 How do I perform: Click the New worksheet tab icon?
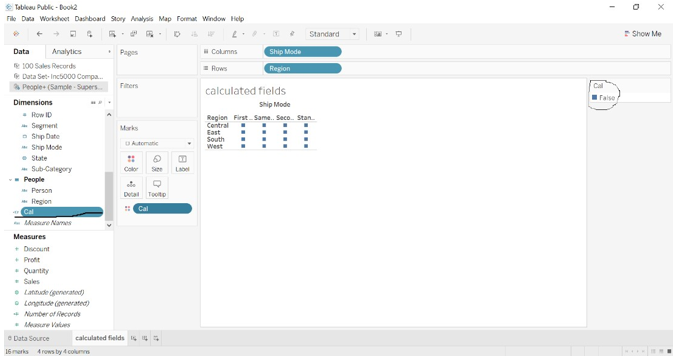click(134, 338)
